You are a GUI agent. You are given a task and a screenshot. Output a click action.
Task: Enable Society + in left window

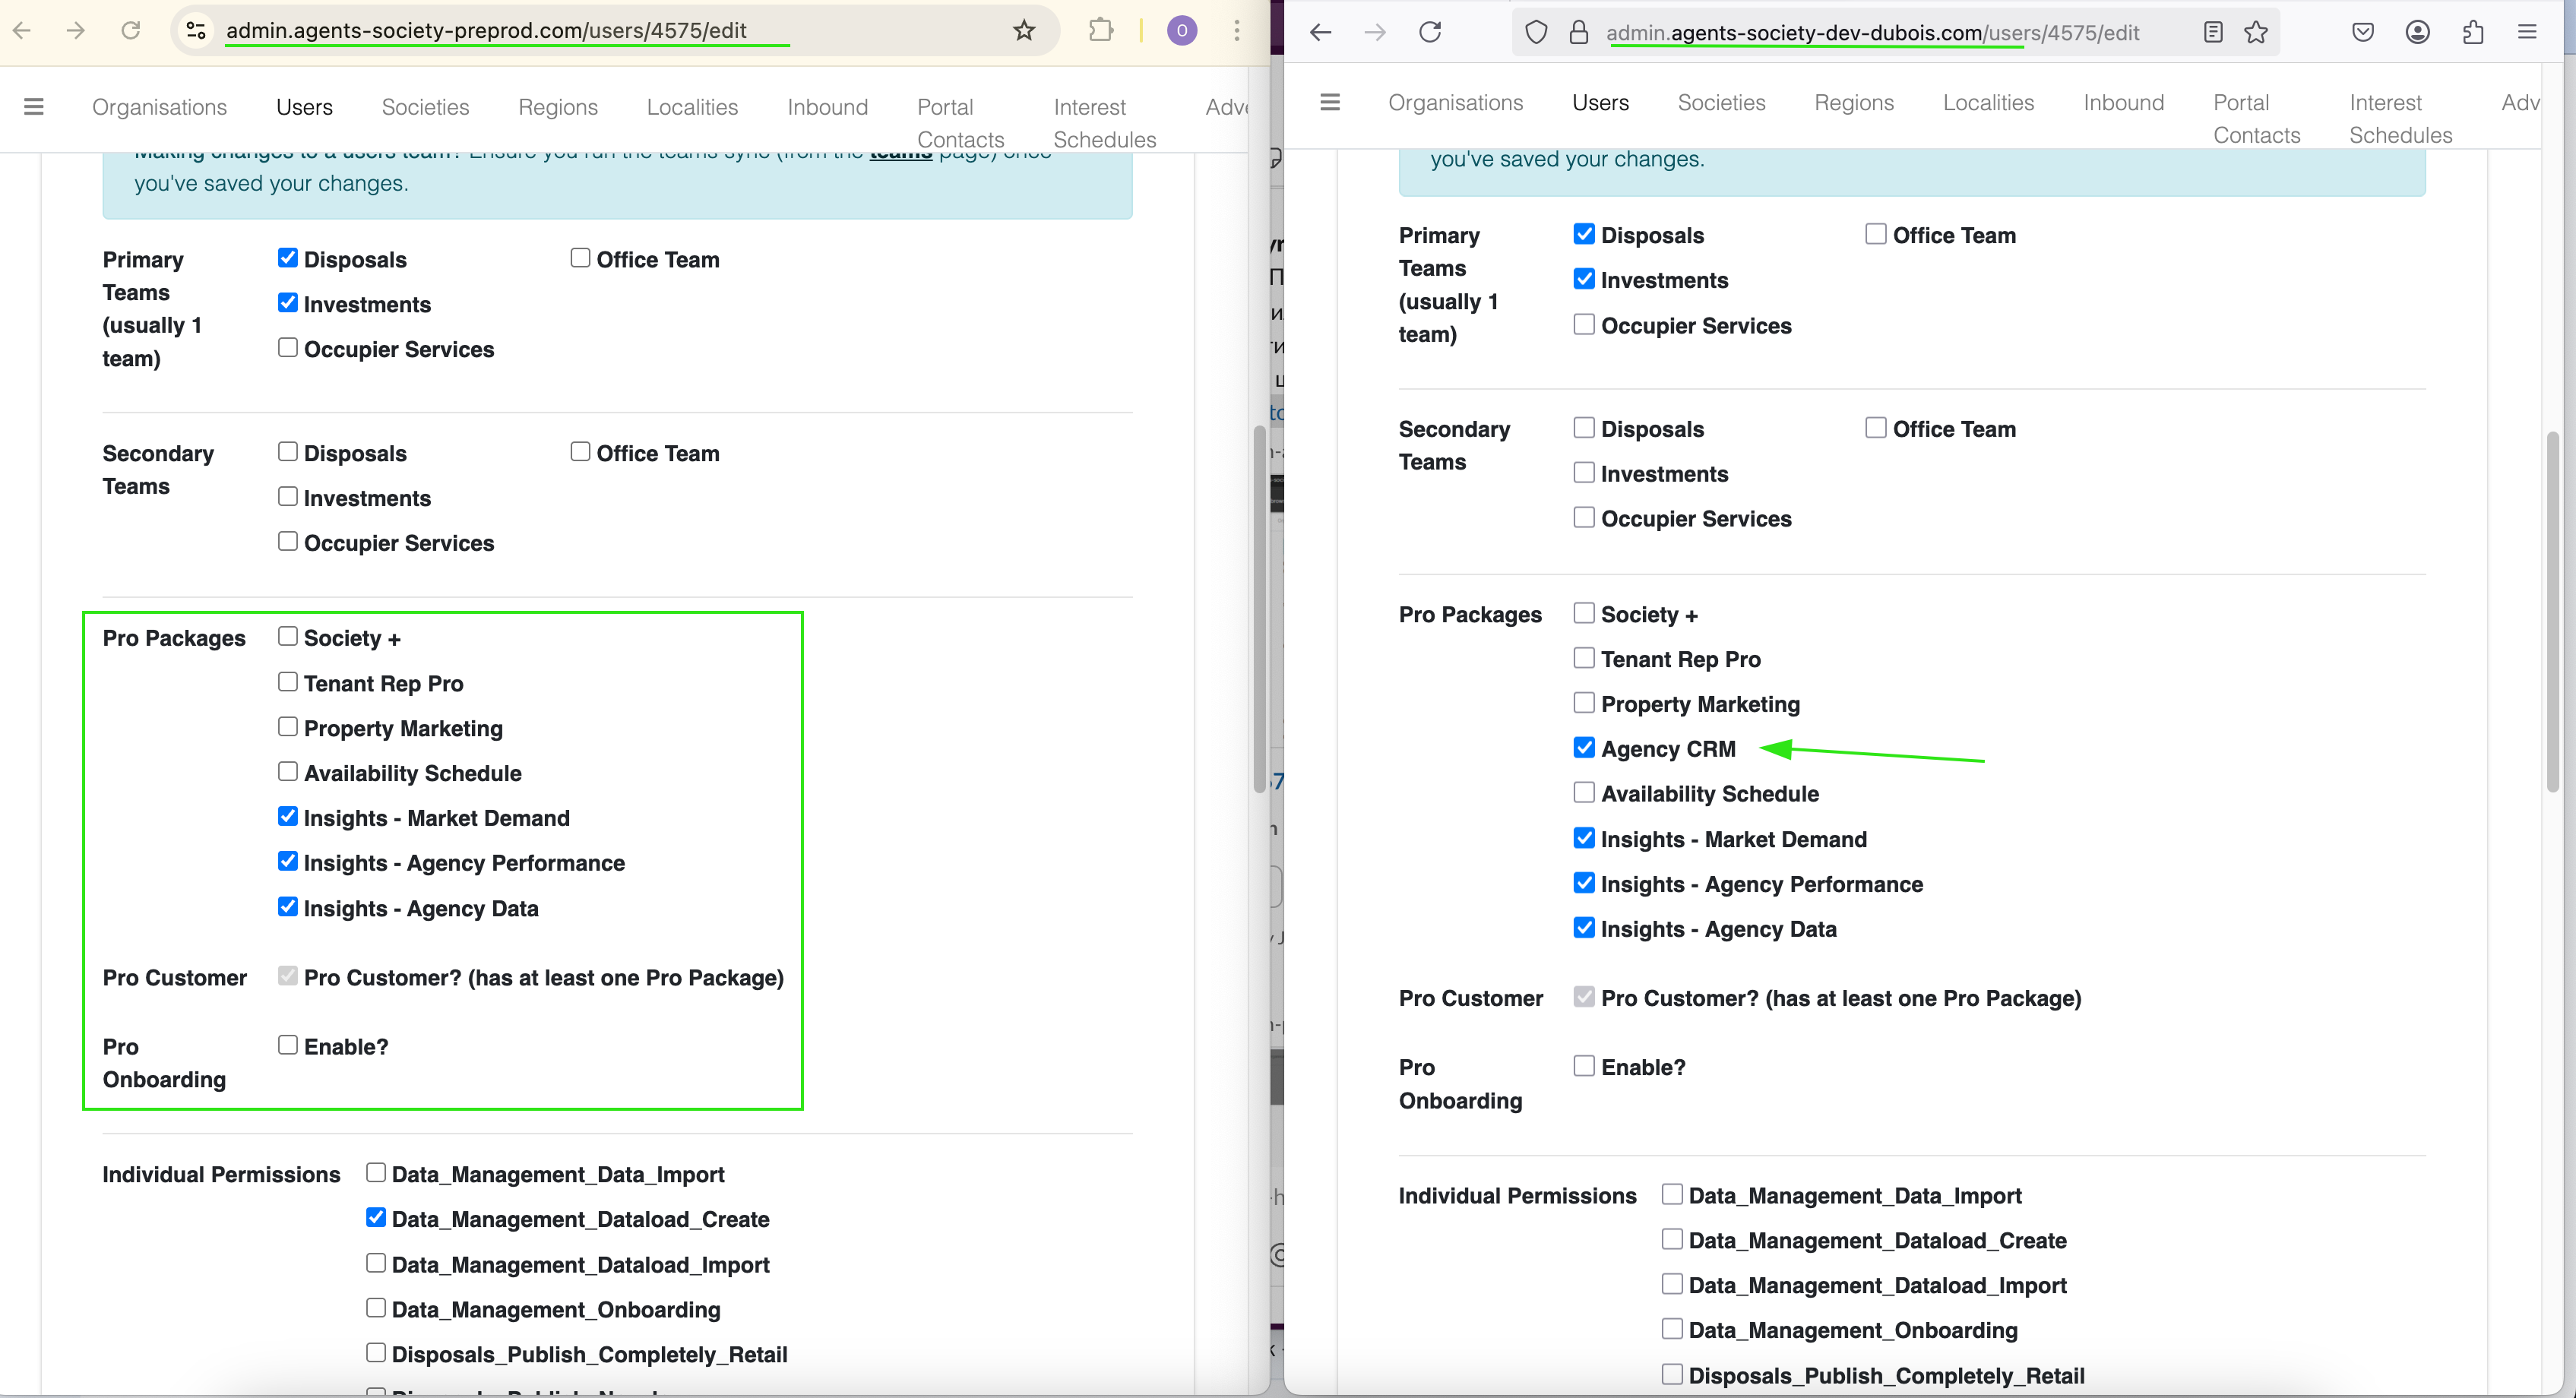point(288,637)
